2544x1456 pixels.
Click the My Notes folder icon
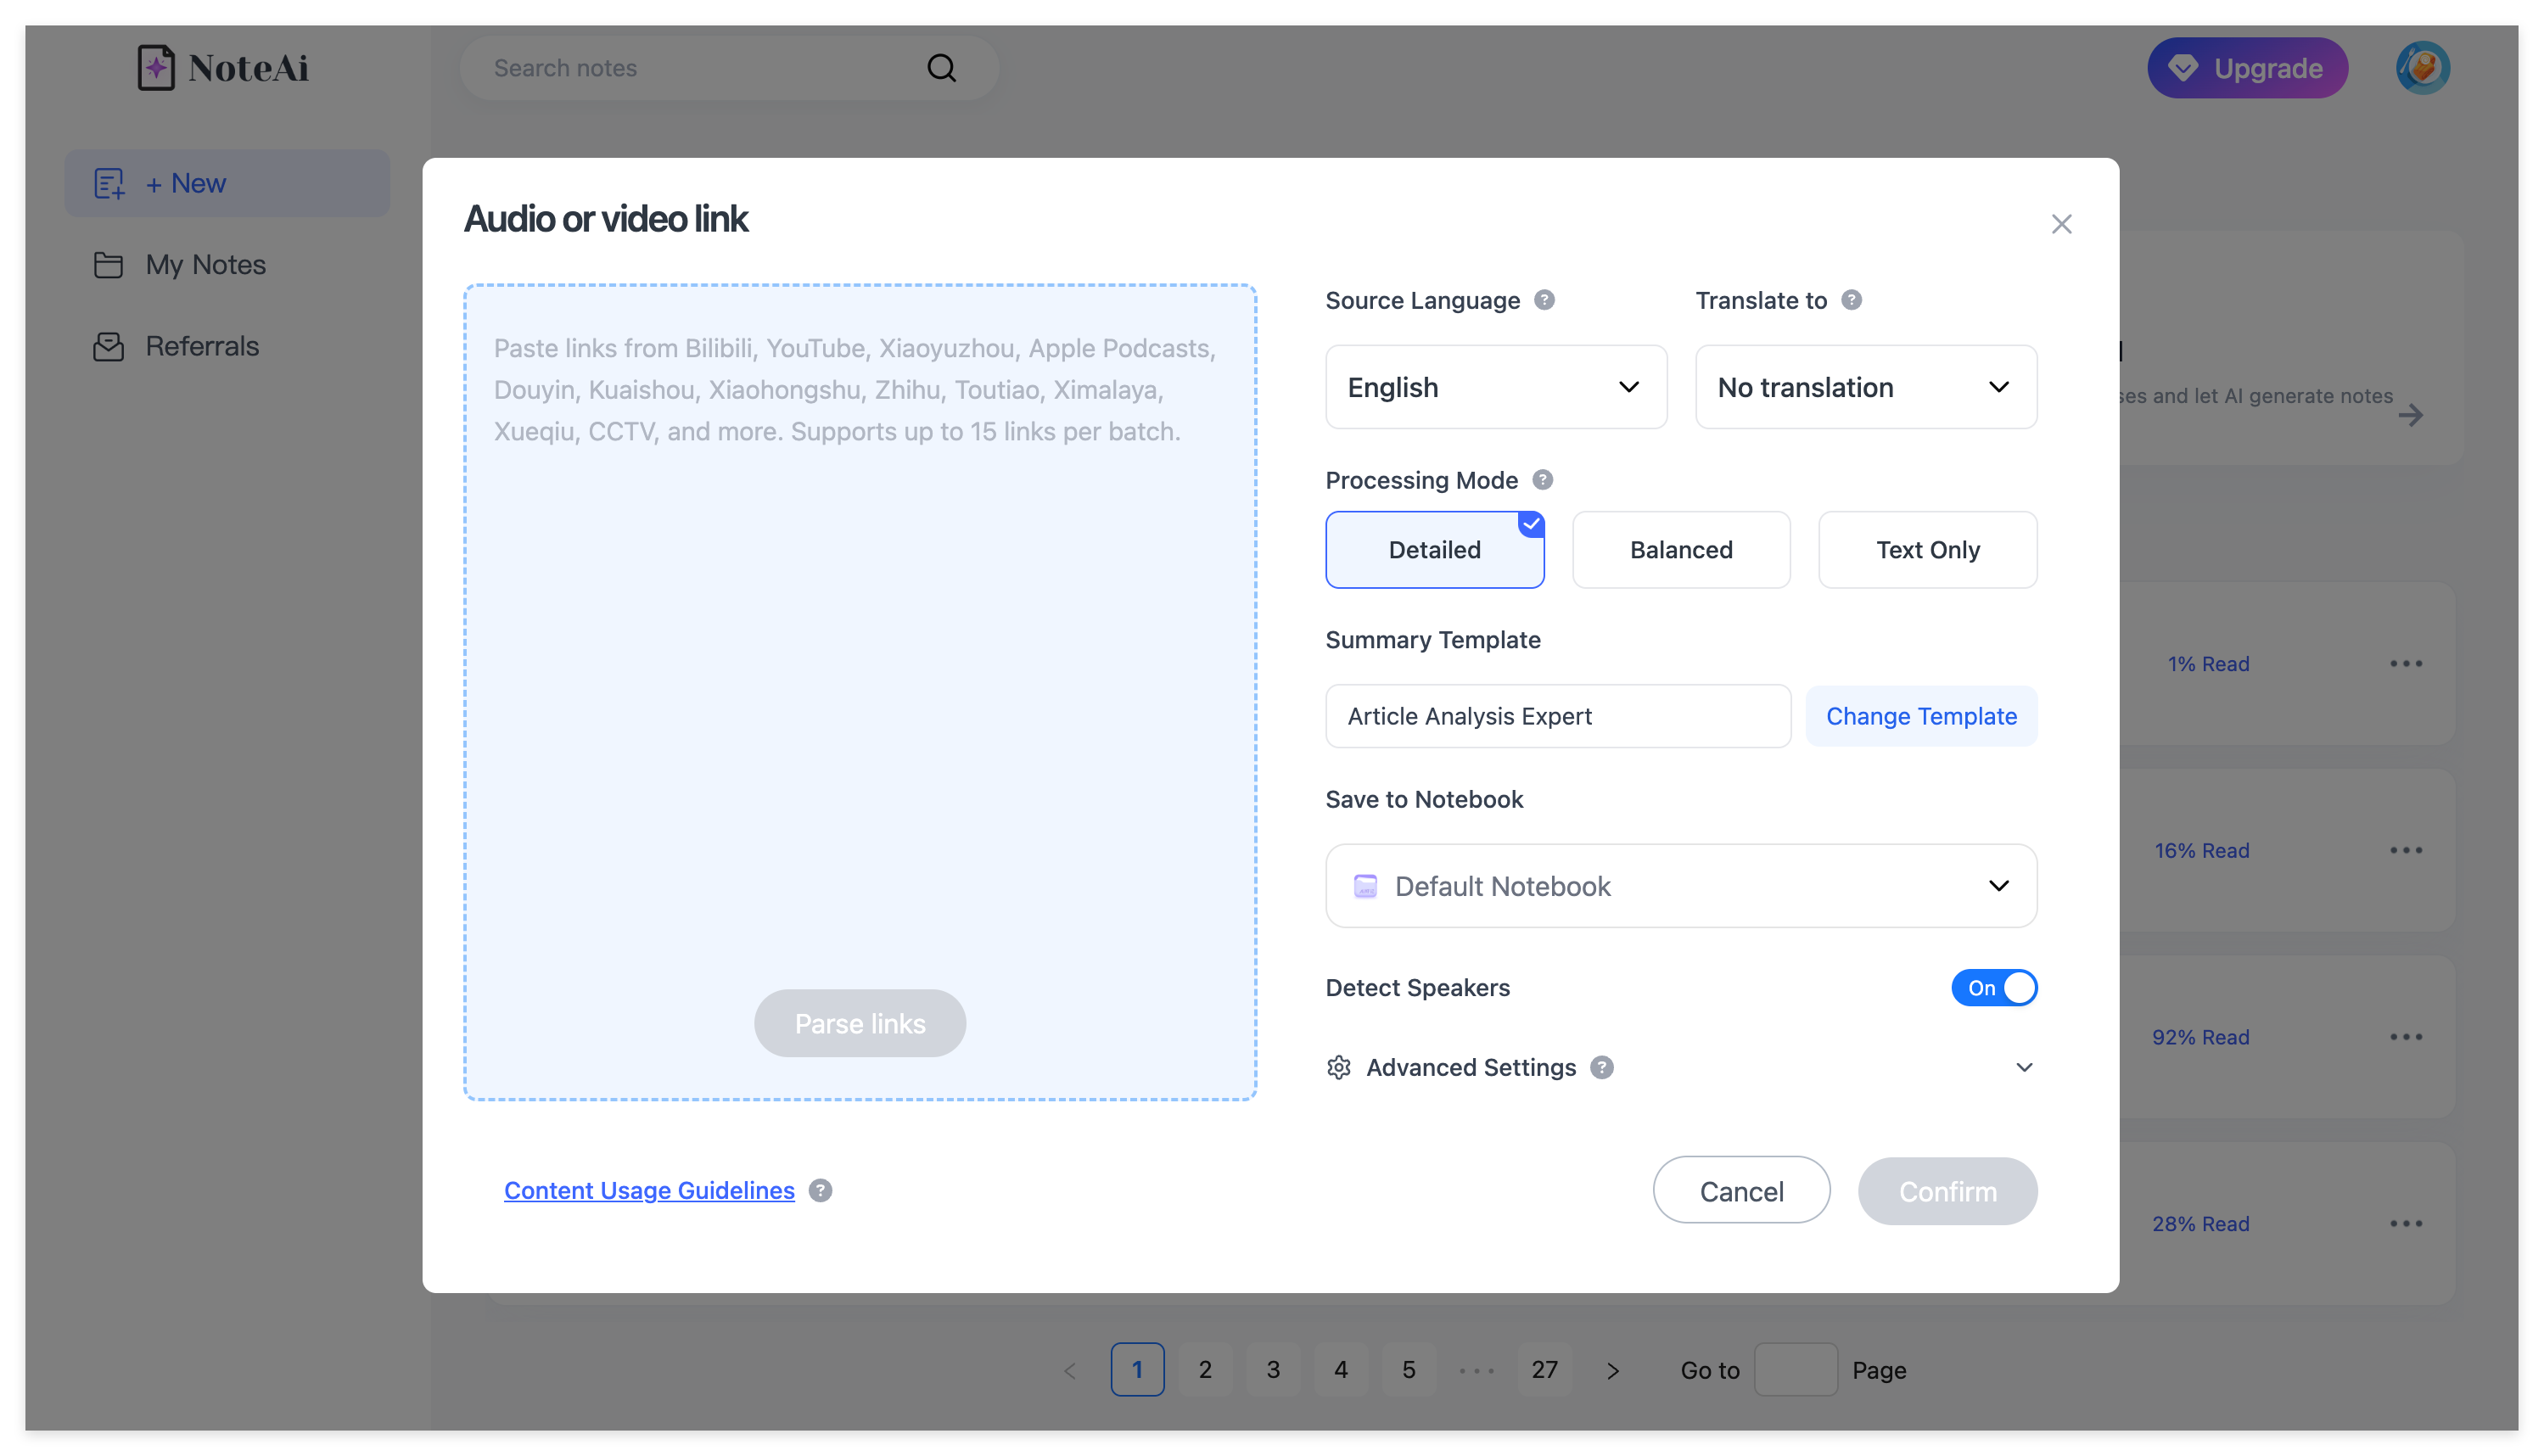108,265
